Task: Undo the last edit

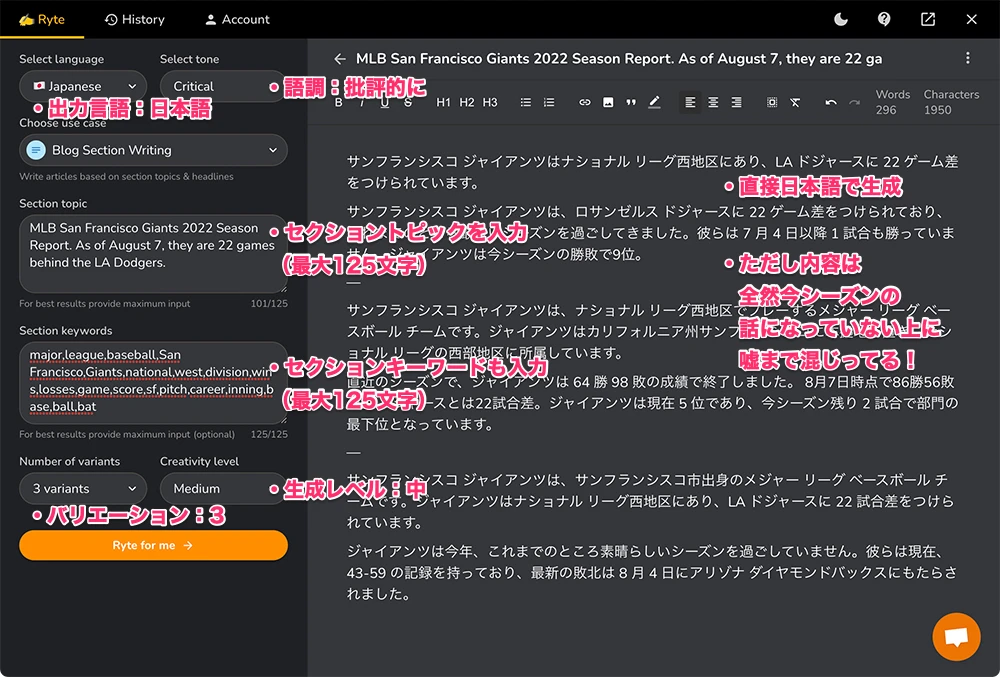Action: pos(830,102)
